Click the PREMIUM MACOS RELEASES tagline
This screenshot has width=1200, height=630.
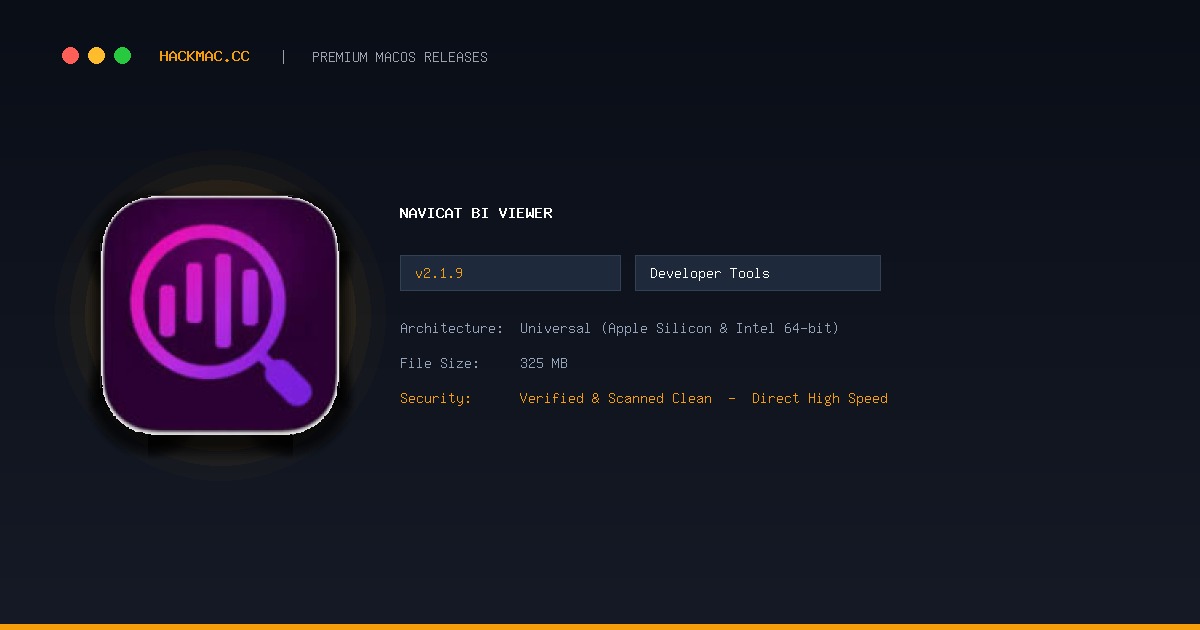tap(400, 57)
